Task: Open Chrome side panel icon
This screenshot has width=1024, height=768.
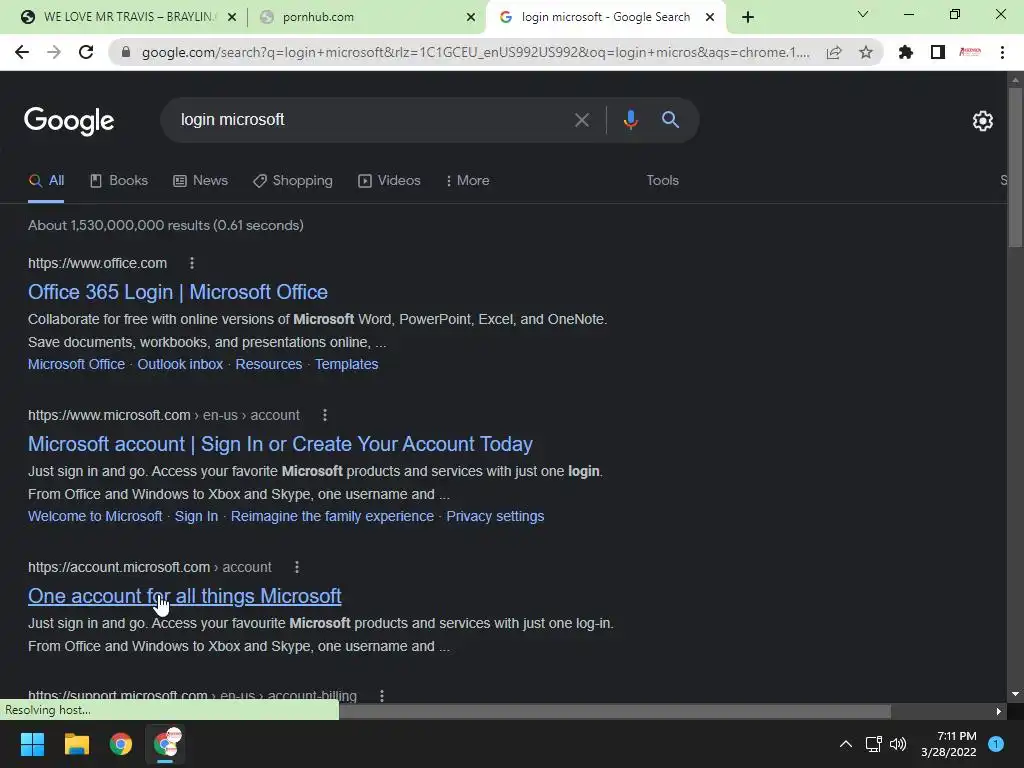Action: click(938, 52)
